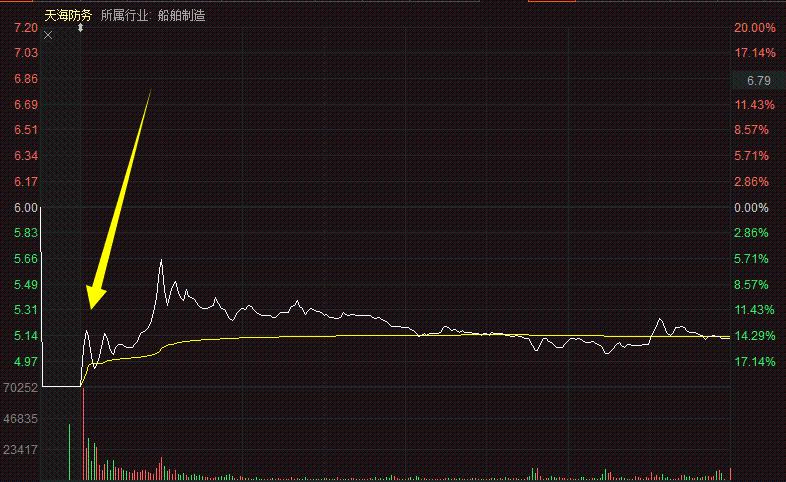Select the 6.00 baseline price label
Image resolution: width=786 pixels, height=482 pixels.
26,207
